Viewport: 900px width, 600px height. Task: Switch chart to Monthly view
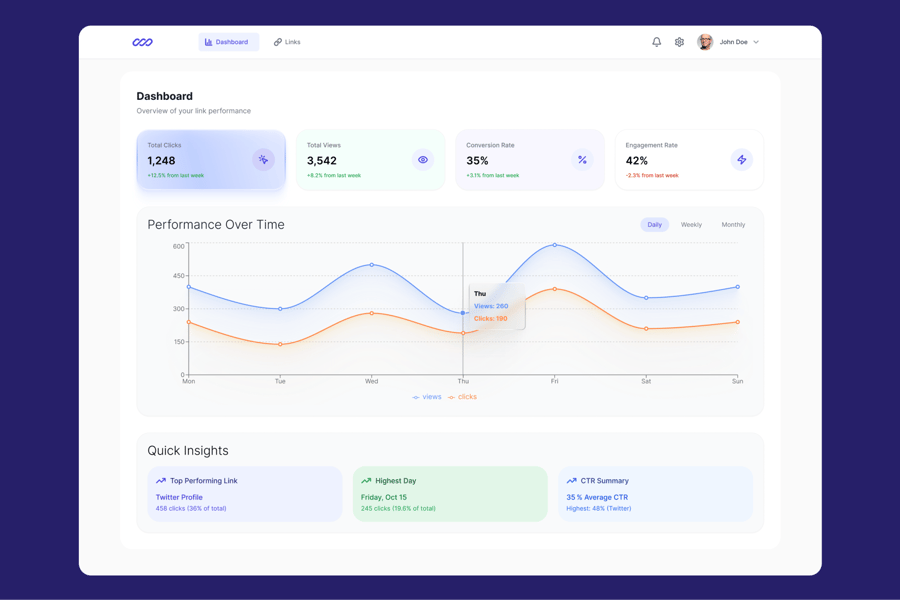[x=733, y=225]
